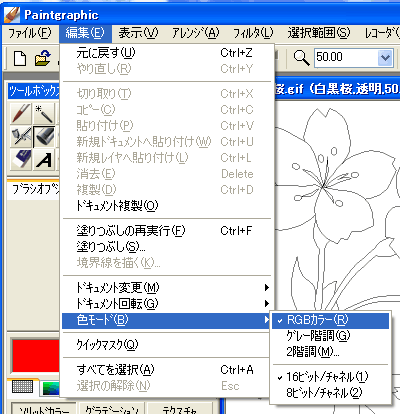Select checked RGBカラー(R) color mode
Screen dimensions: 400x414
pyautogui.click(x=330, y=320)
